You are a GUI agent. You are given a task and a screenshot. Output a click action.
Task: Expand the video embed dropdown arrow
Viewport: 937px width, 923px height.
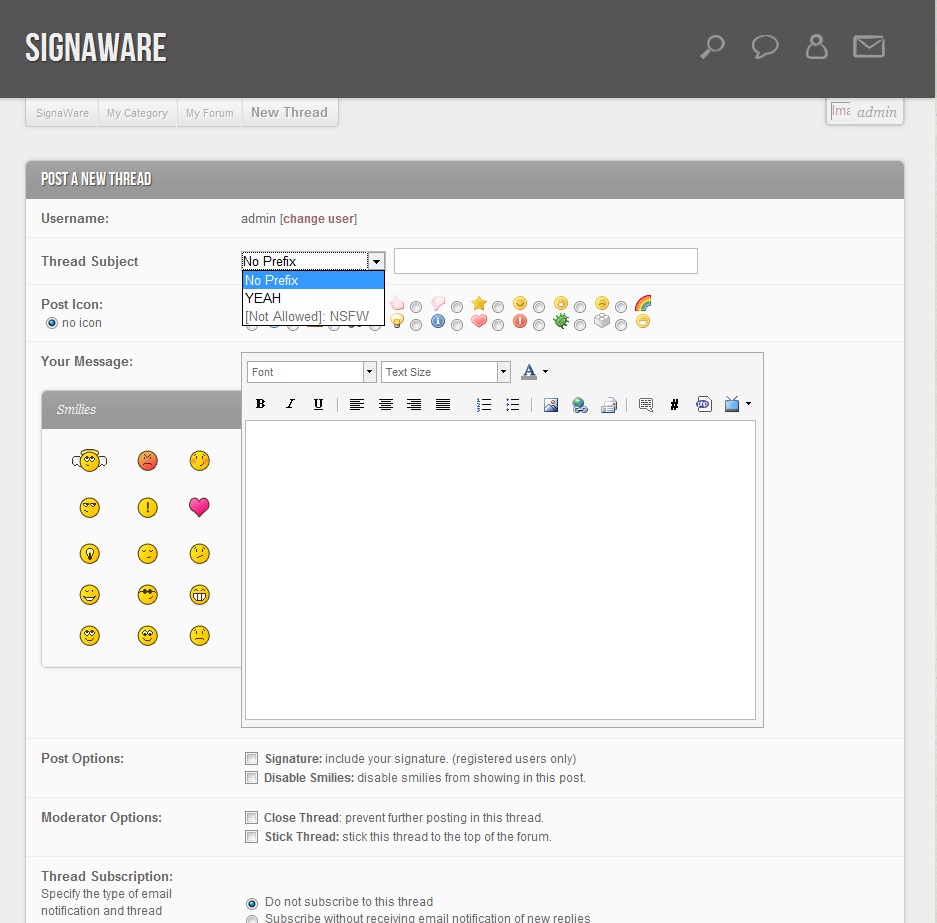[748, 404]
